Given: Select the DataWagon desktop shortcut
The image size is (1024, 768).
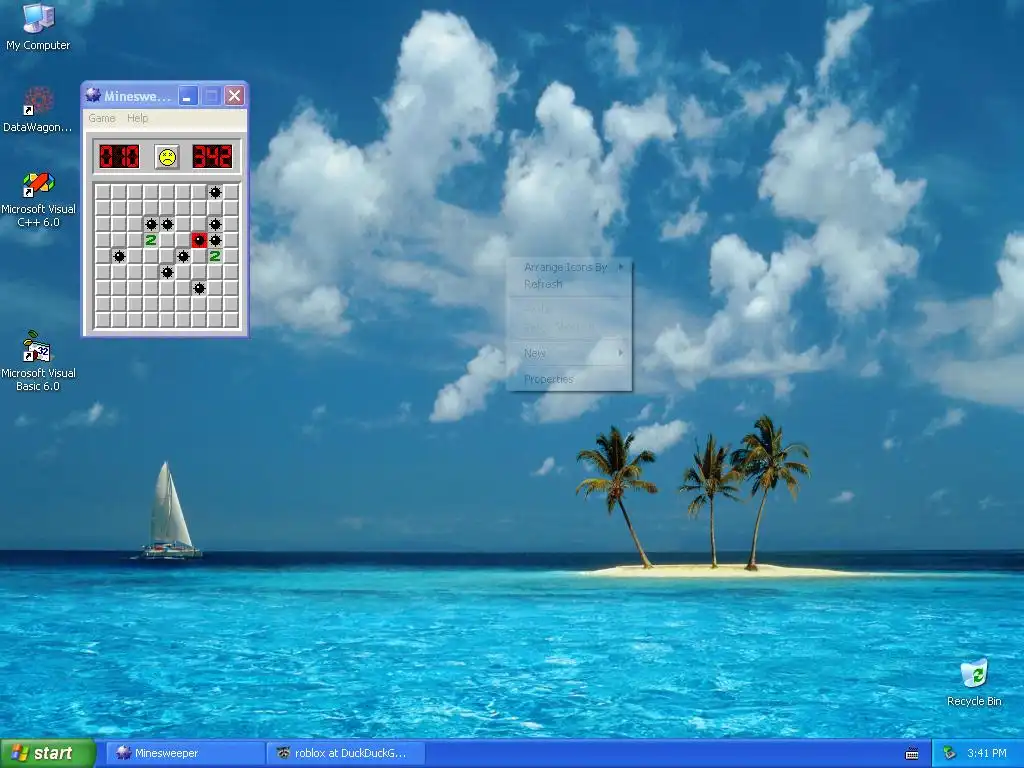Looking at the screenshot, I should pyautogui.click(x=38, y=110).
